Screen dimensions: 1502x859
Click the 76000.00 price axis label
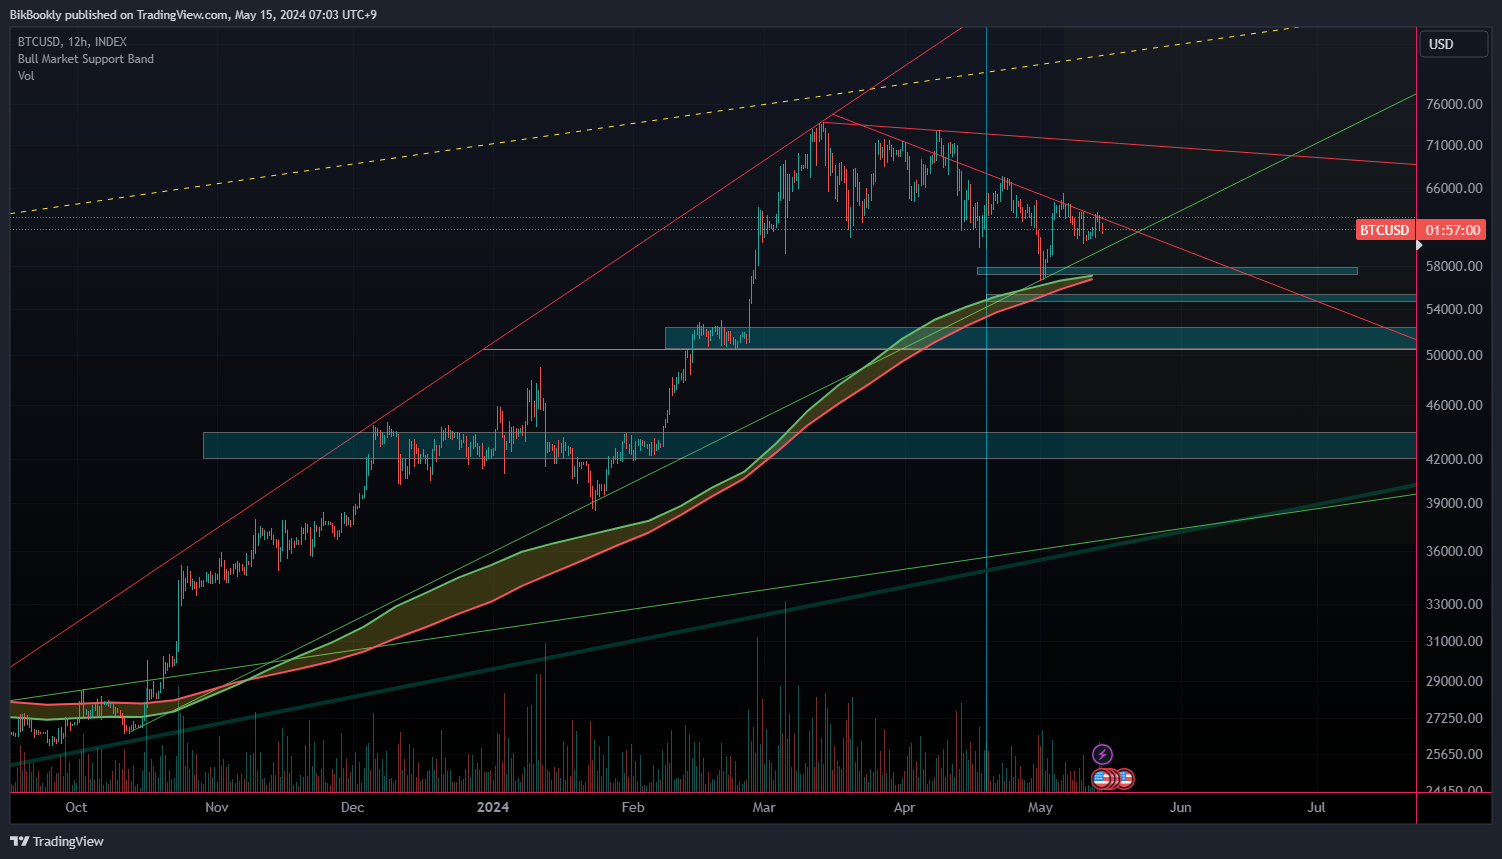click(1454, 104)
